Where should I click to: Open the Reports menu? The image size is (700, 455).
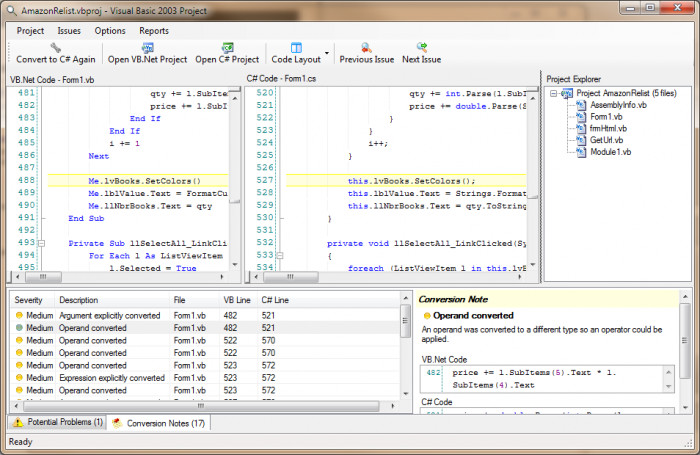[x=154, y=31]
